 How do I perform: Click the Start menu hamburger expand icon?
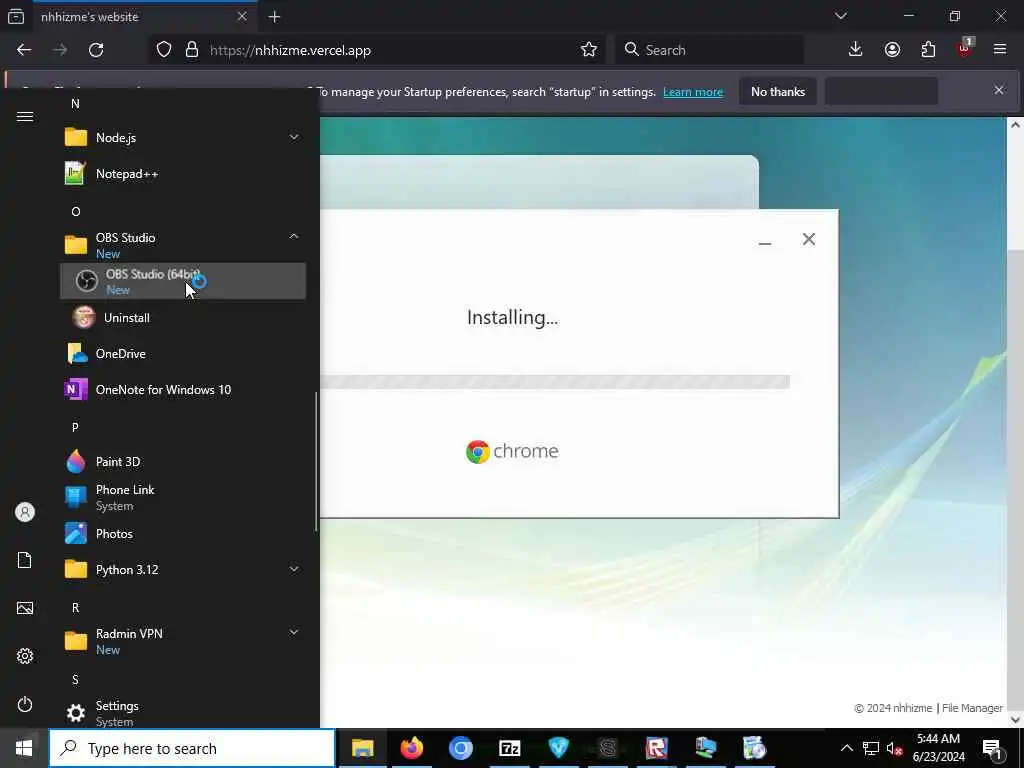tap(25, 117)
